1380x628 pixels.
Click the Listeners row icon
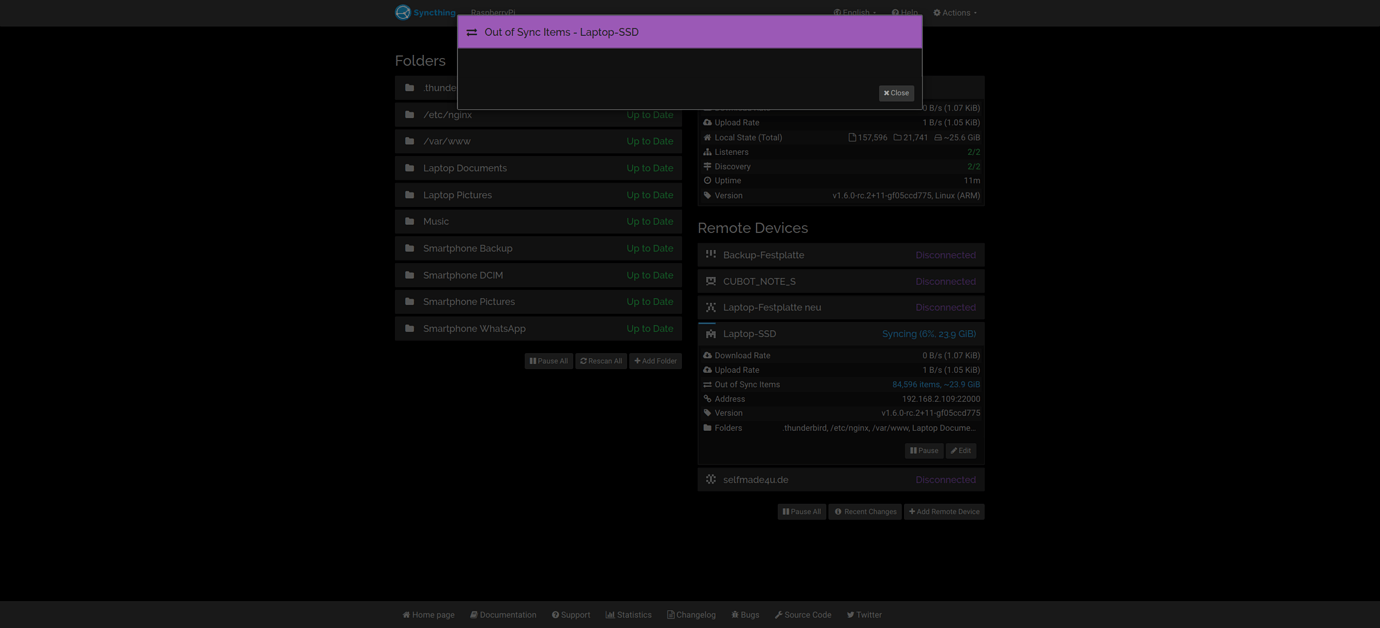(x=707, y=152)
